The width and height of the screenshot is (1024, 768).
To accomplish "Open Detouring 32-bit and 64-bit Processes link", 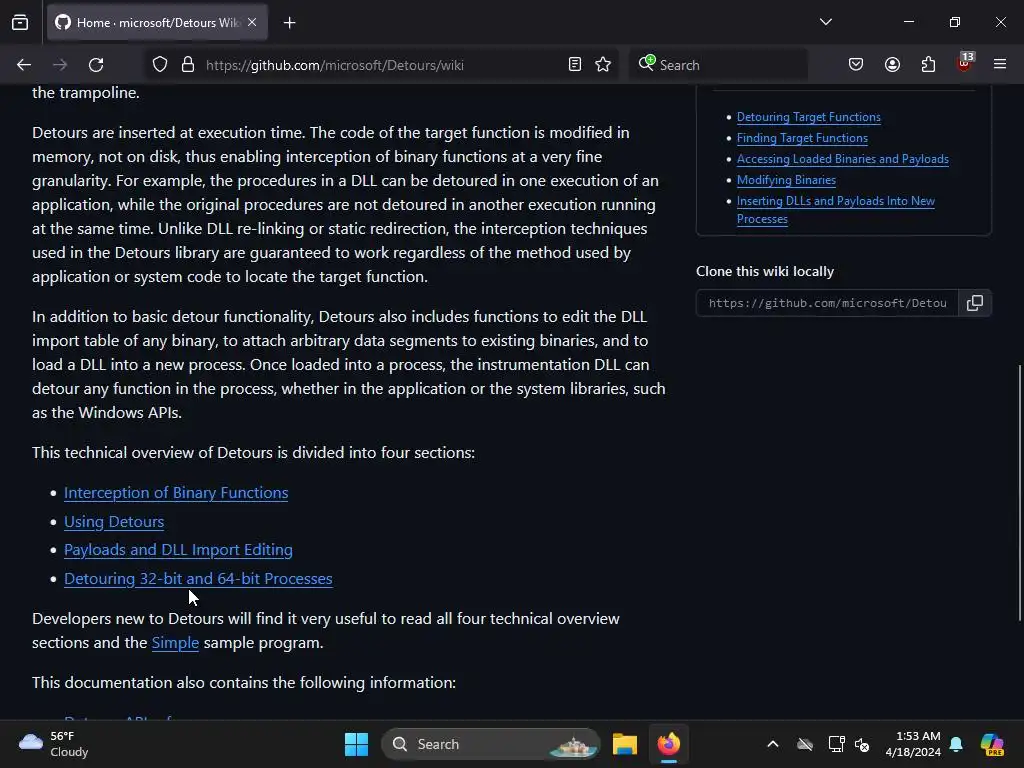I will click(198, 579).
